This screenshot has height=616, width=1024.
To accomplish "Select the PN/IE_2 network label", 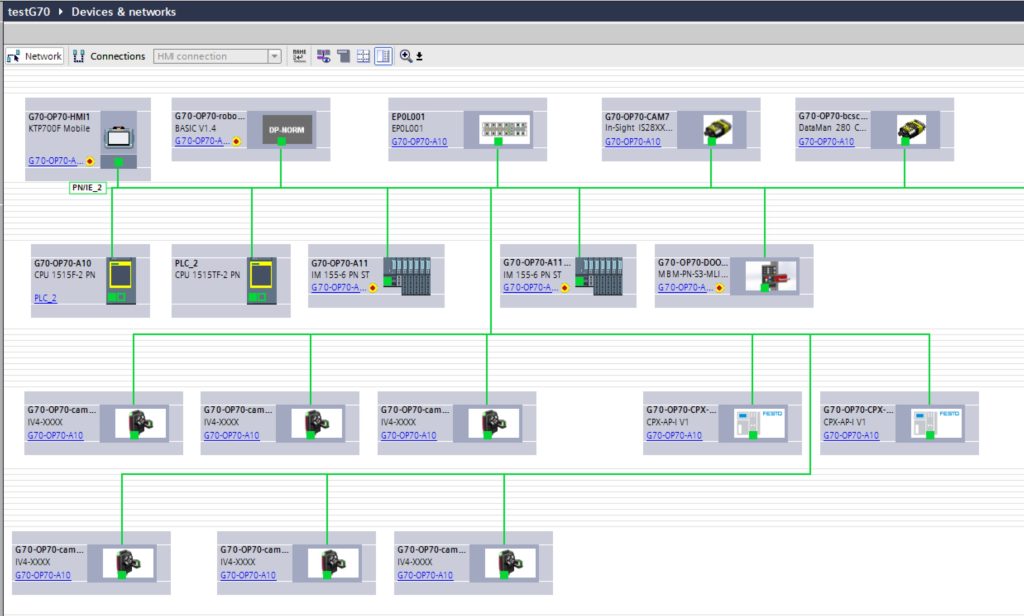I will point(87,187).
